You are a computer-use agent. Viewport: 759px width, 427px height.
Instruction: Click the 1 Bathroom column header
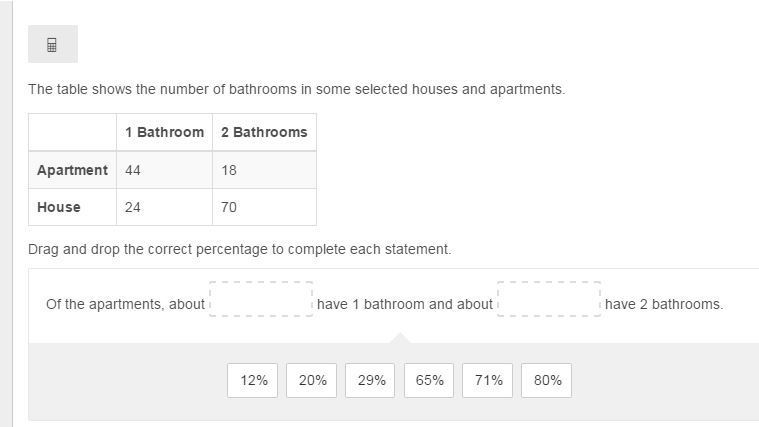(165, 132)
